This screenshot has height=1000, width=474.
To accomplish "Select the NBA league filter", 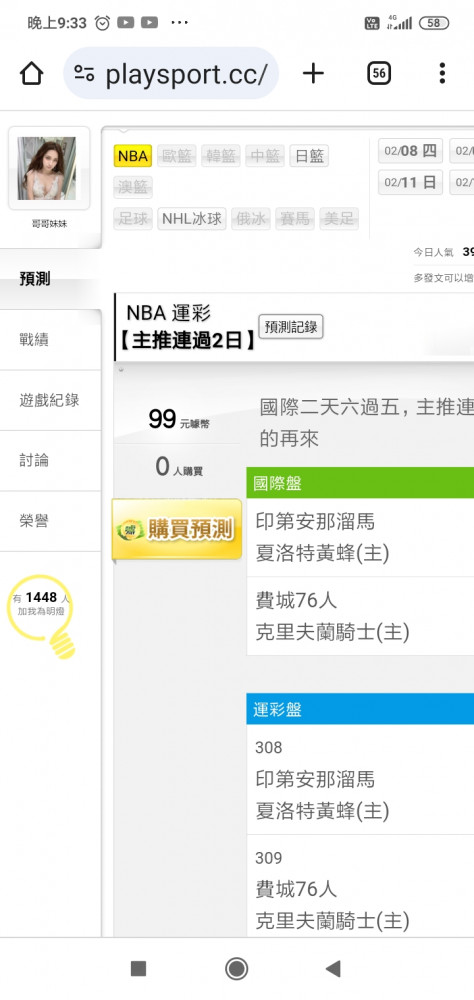I will 133,156.
